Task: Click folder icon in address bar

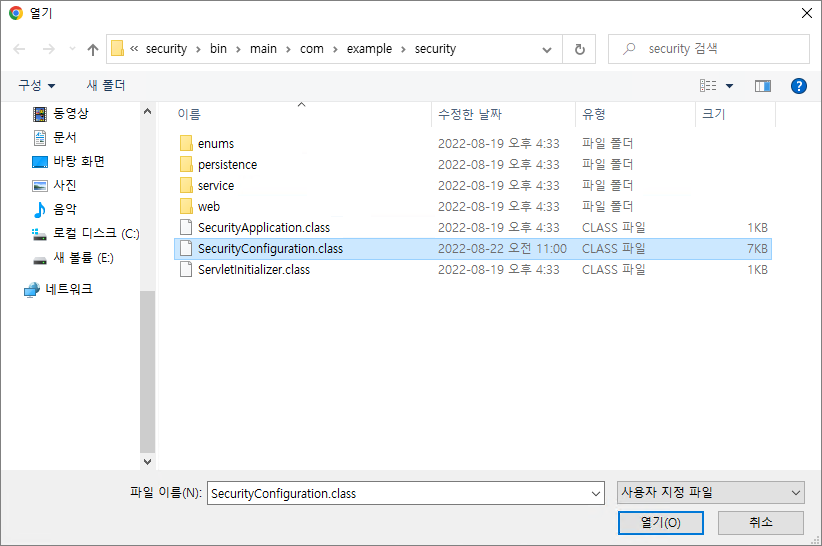Action: pyautogui.click(x=118, y=49)
